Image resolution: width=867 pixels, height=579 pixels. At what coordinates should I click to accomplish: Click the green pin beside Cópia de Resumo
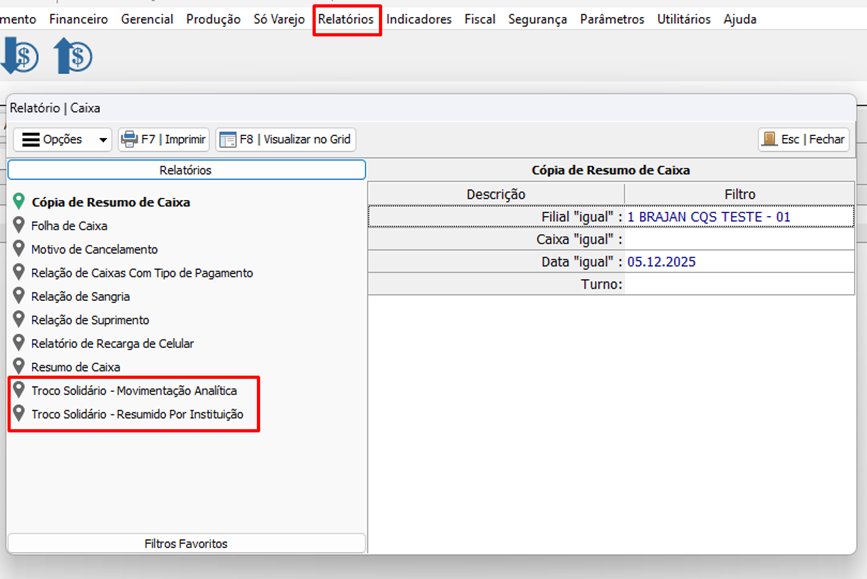(x=18, y=202)
